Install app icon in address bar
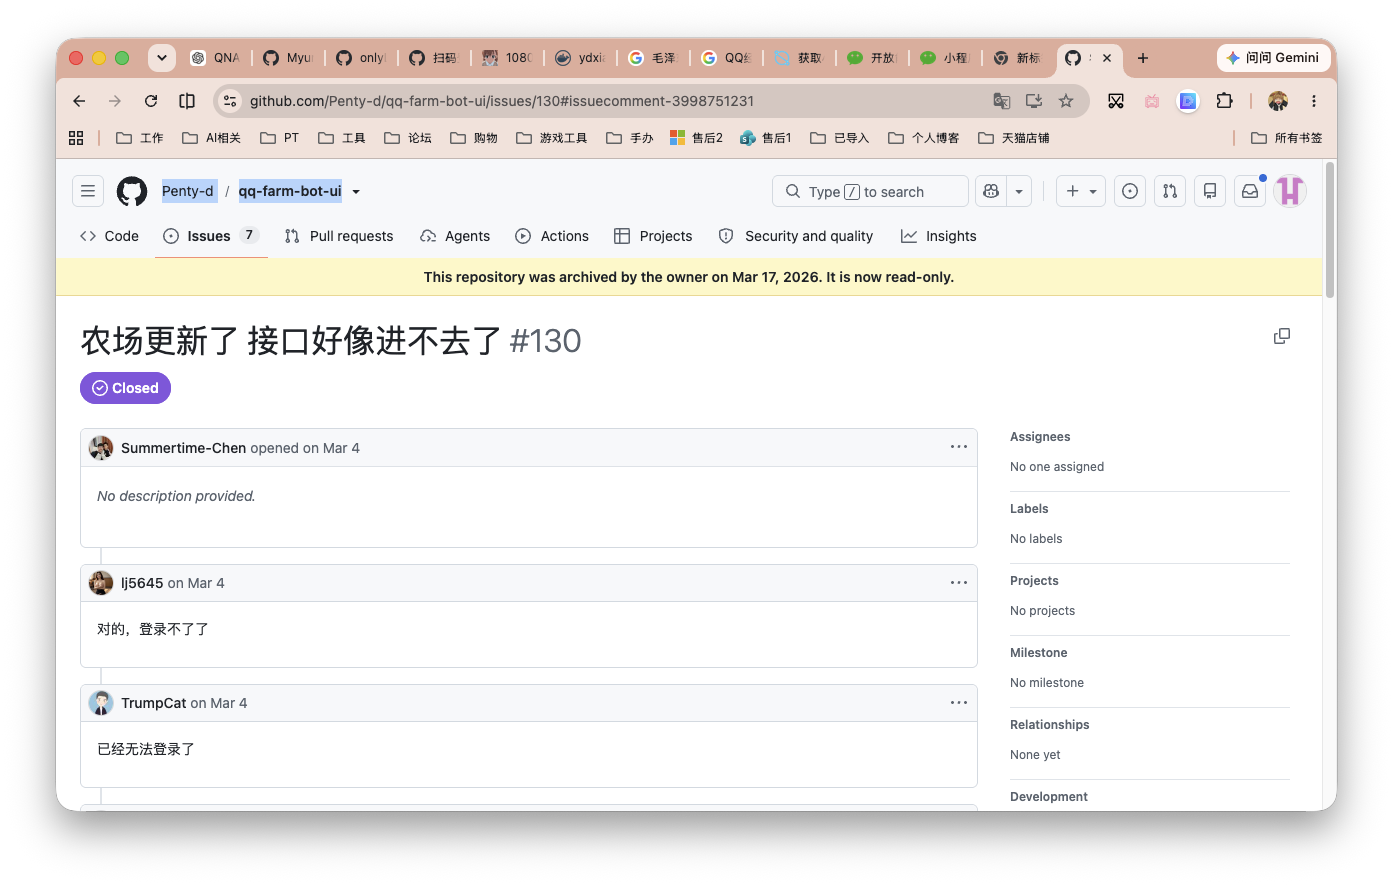Image resolution: width=1393 pixels, height=885 pixels. pos(1034,101)
